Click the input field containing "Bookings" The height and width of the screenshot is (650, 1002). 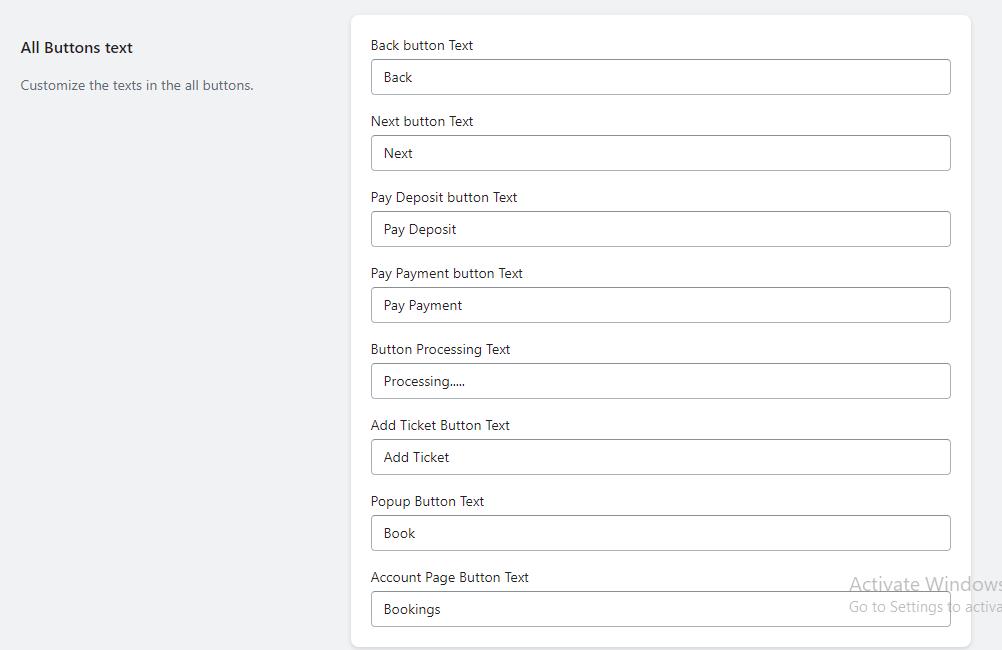(600, 609)
